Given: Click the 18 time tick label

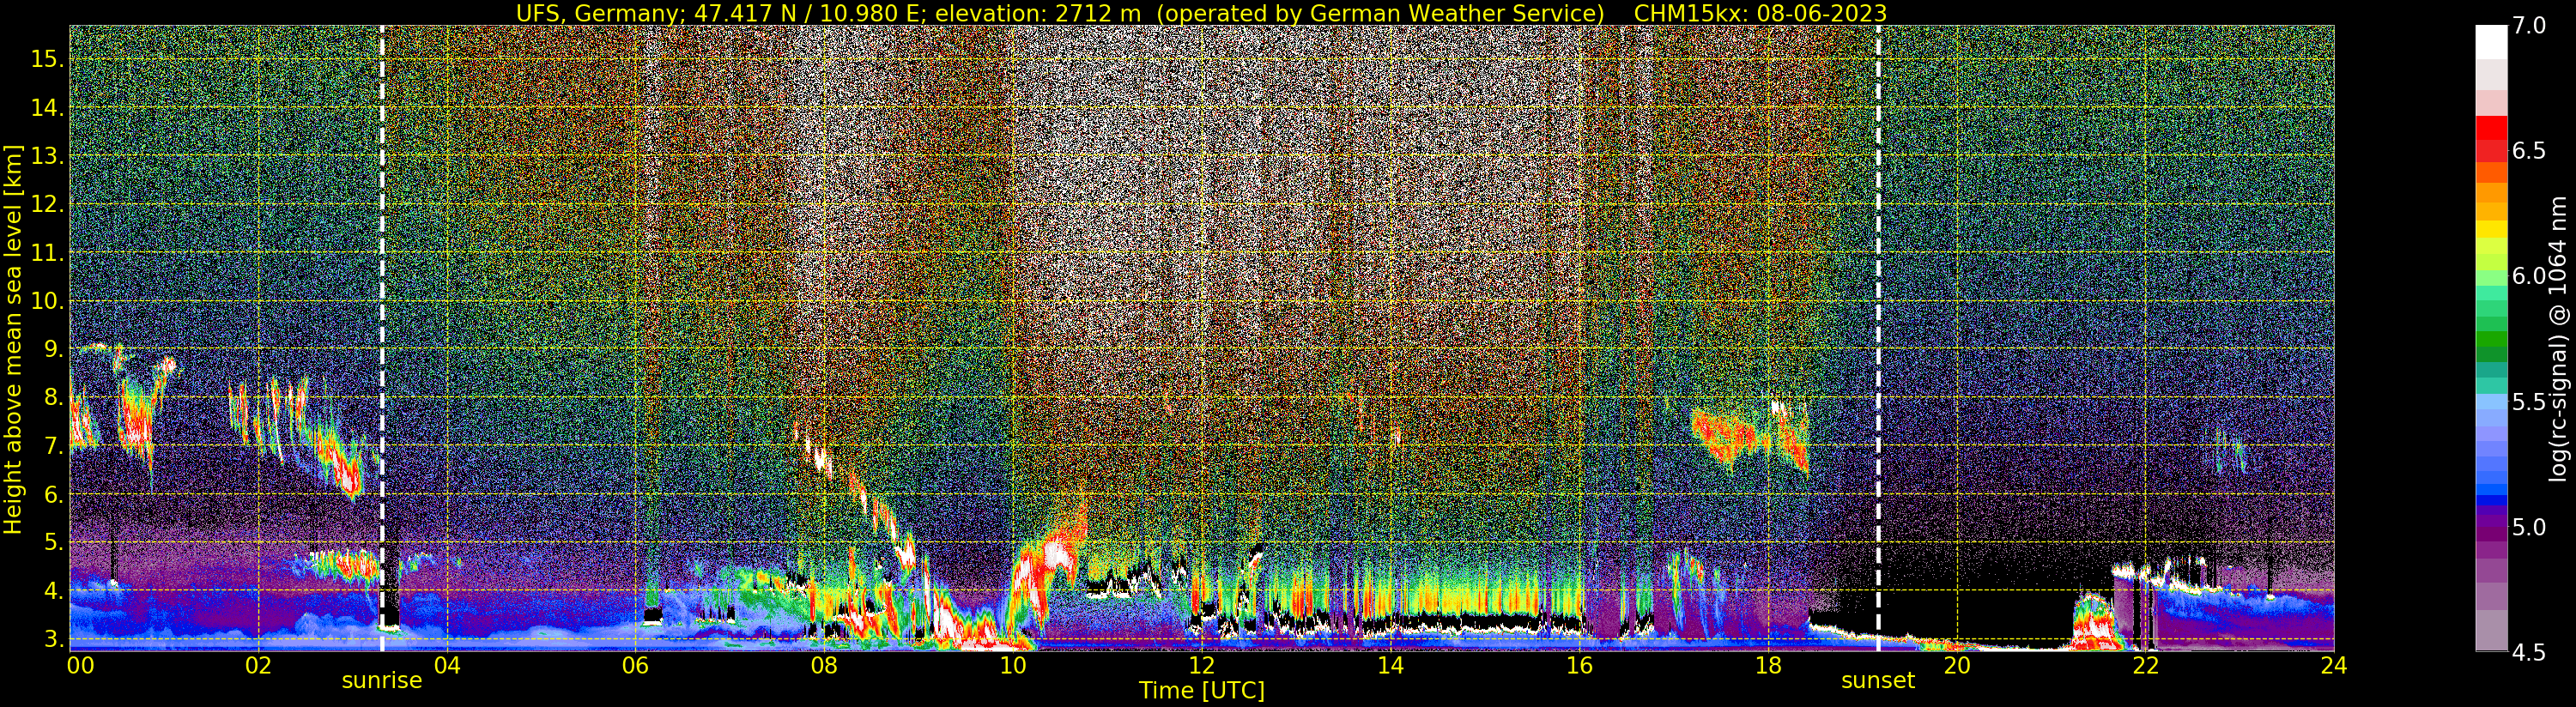Looking at the screenshot, I should [x=1768, y=666].
